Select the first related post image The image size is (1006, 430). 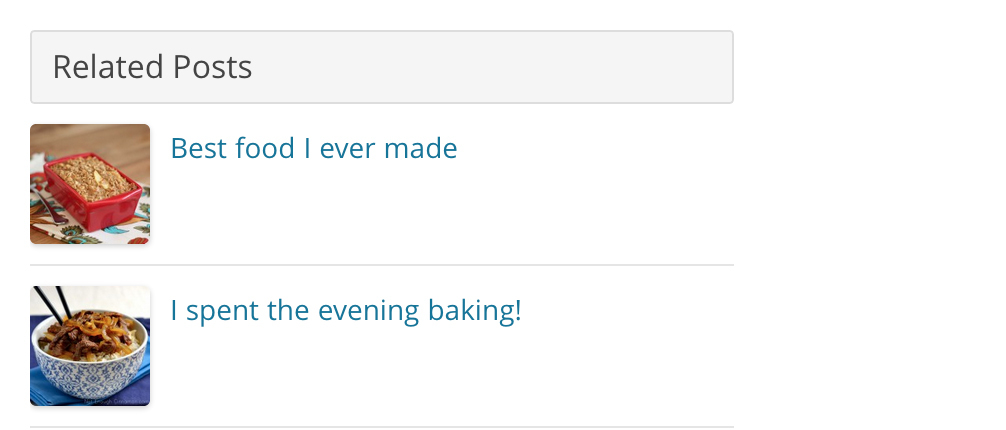[90, 184]
